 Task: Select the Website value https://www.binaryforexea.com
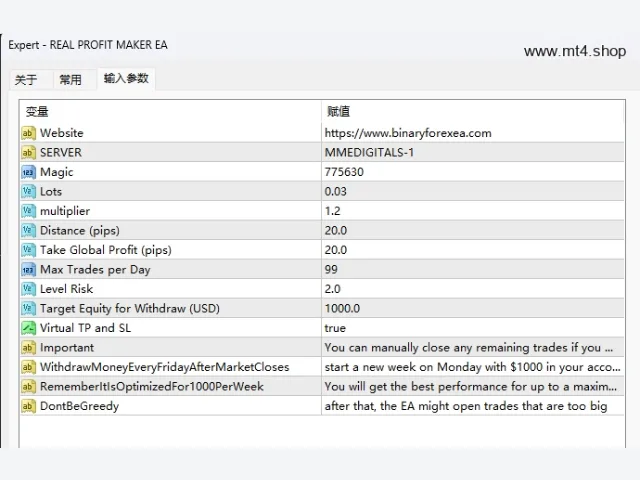point(408,133)
